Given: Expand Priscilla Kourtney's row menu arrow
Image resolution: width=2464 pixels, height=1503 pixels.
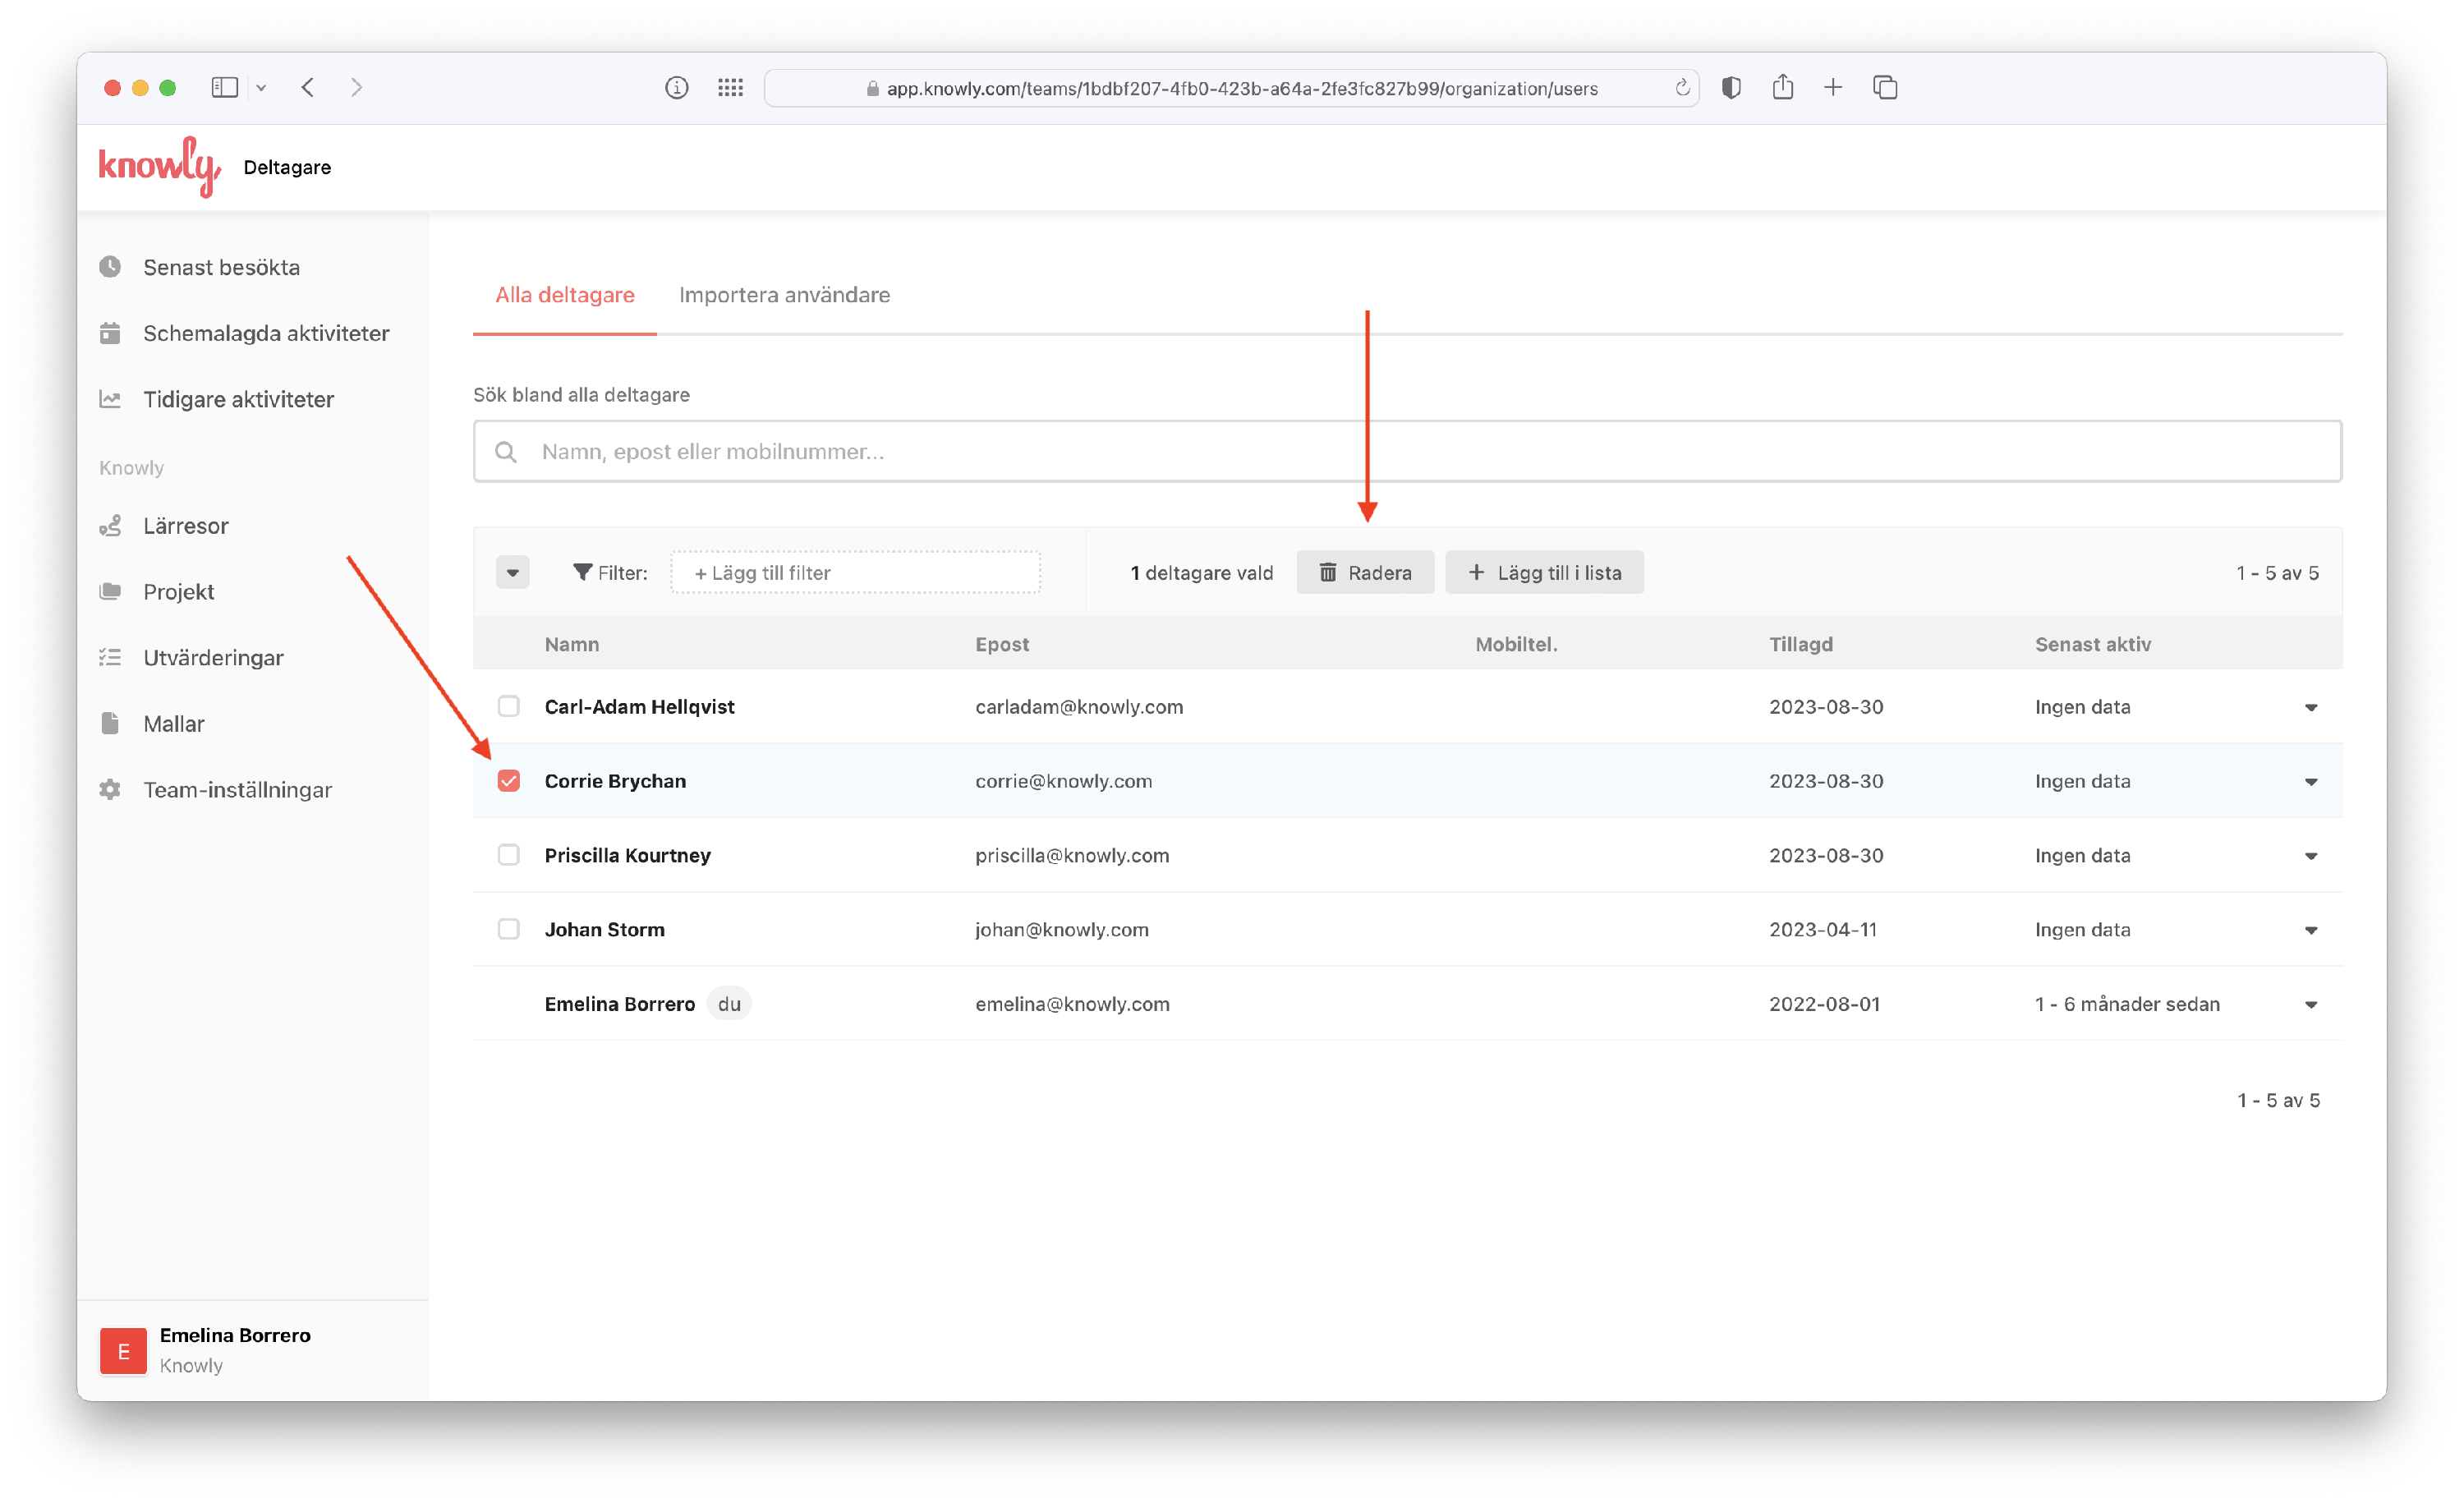Looking at the screenshot, I should (2311, 856).
